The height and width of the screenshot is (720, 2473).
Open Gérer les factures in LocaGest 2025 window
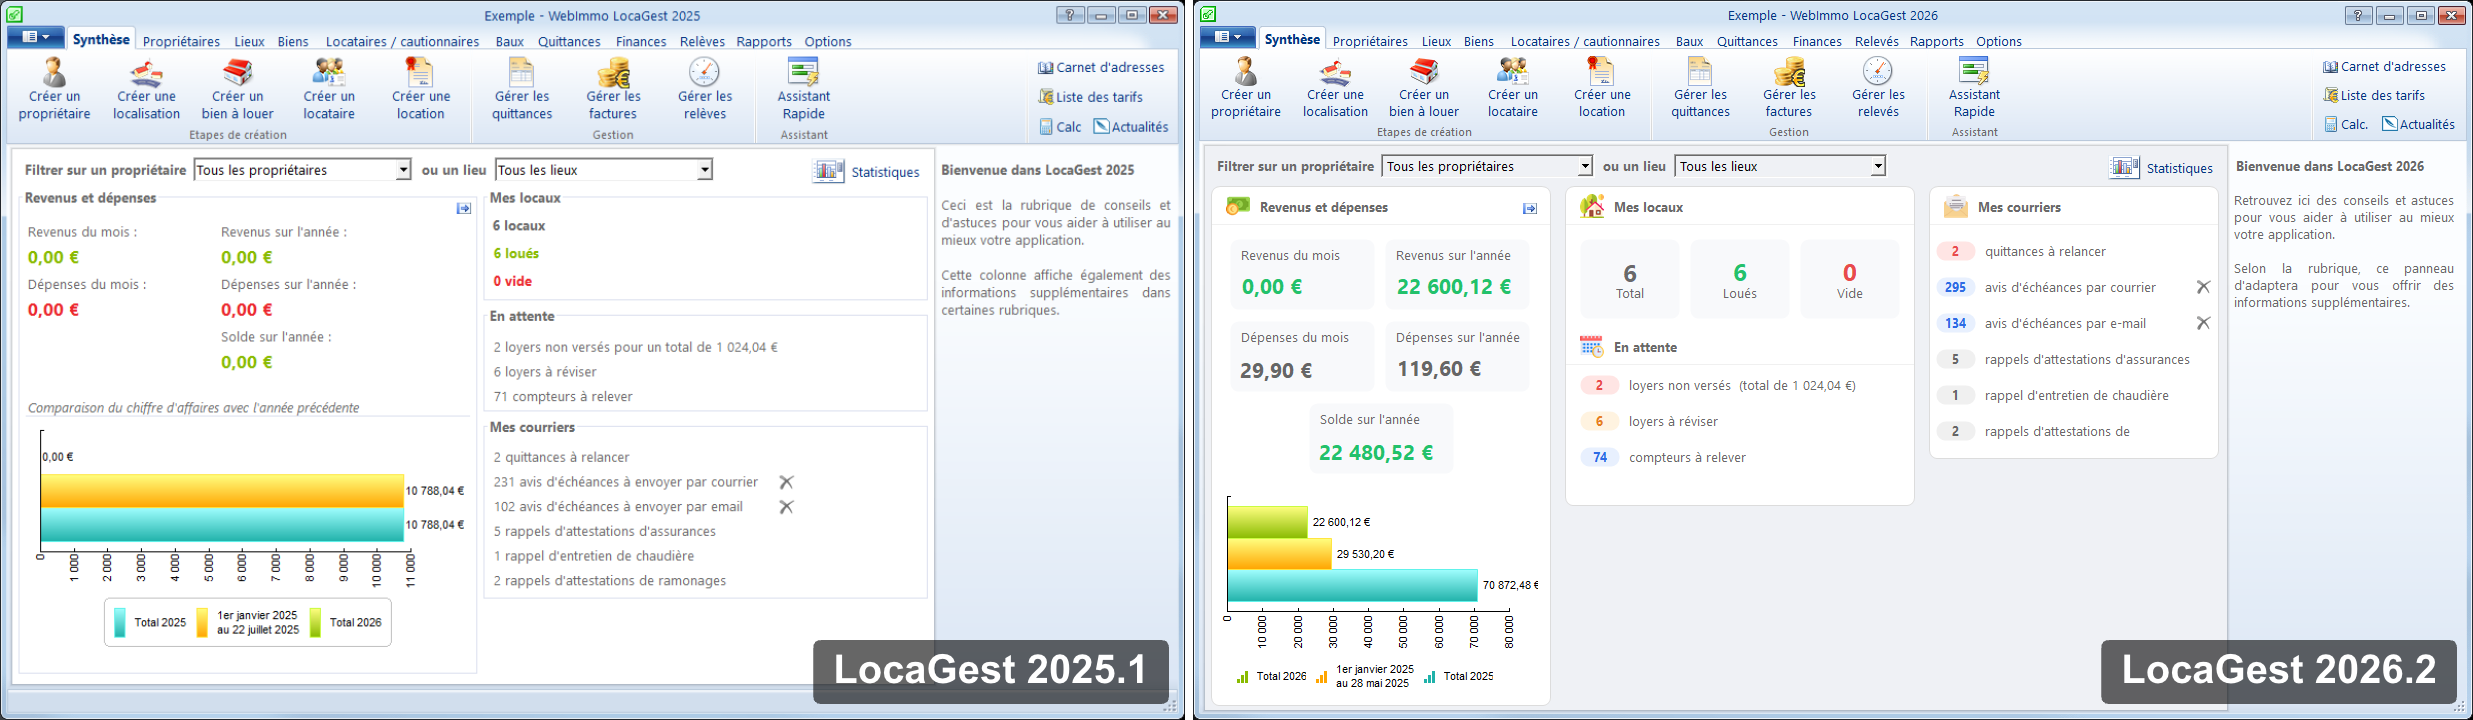tap(613, 89)
